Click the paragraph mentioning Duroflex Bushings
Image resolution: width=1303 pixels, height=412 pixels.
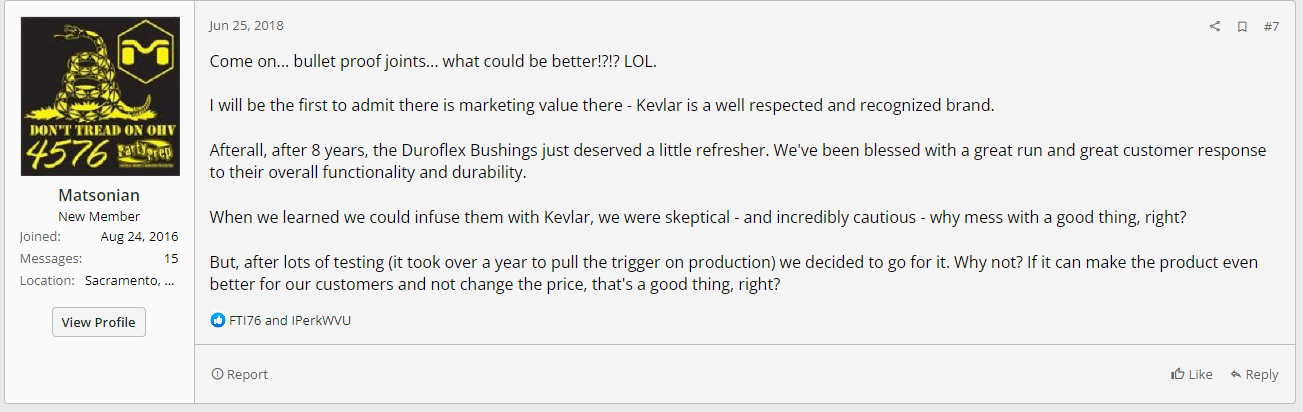click(737, 161)
